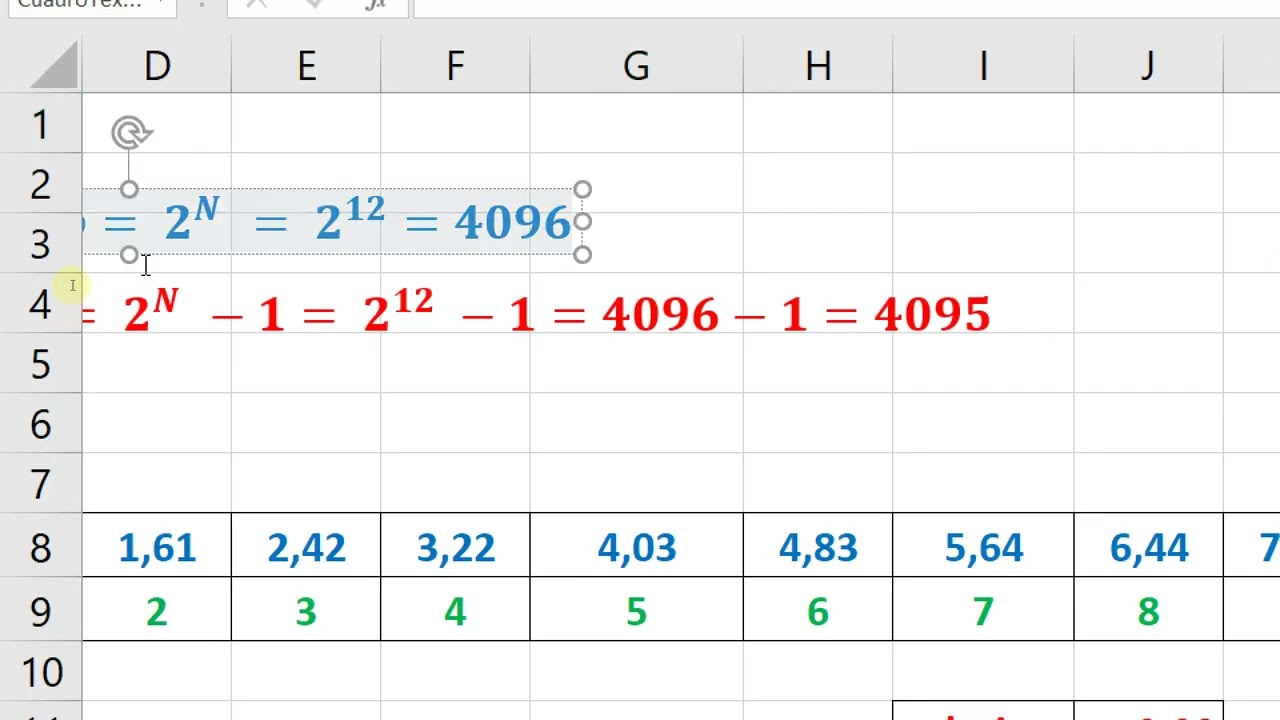Select column H header

[818, 66]
